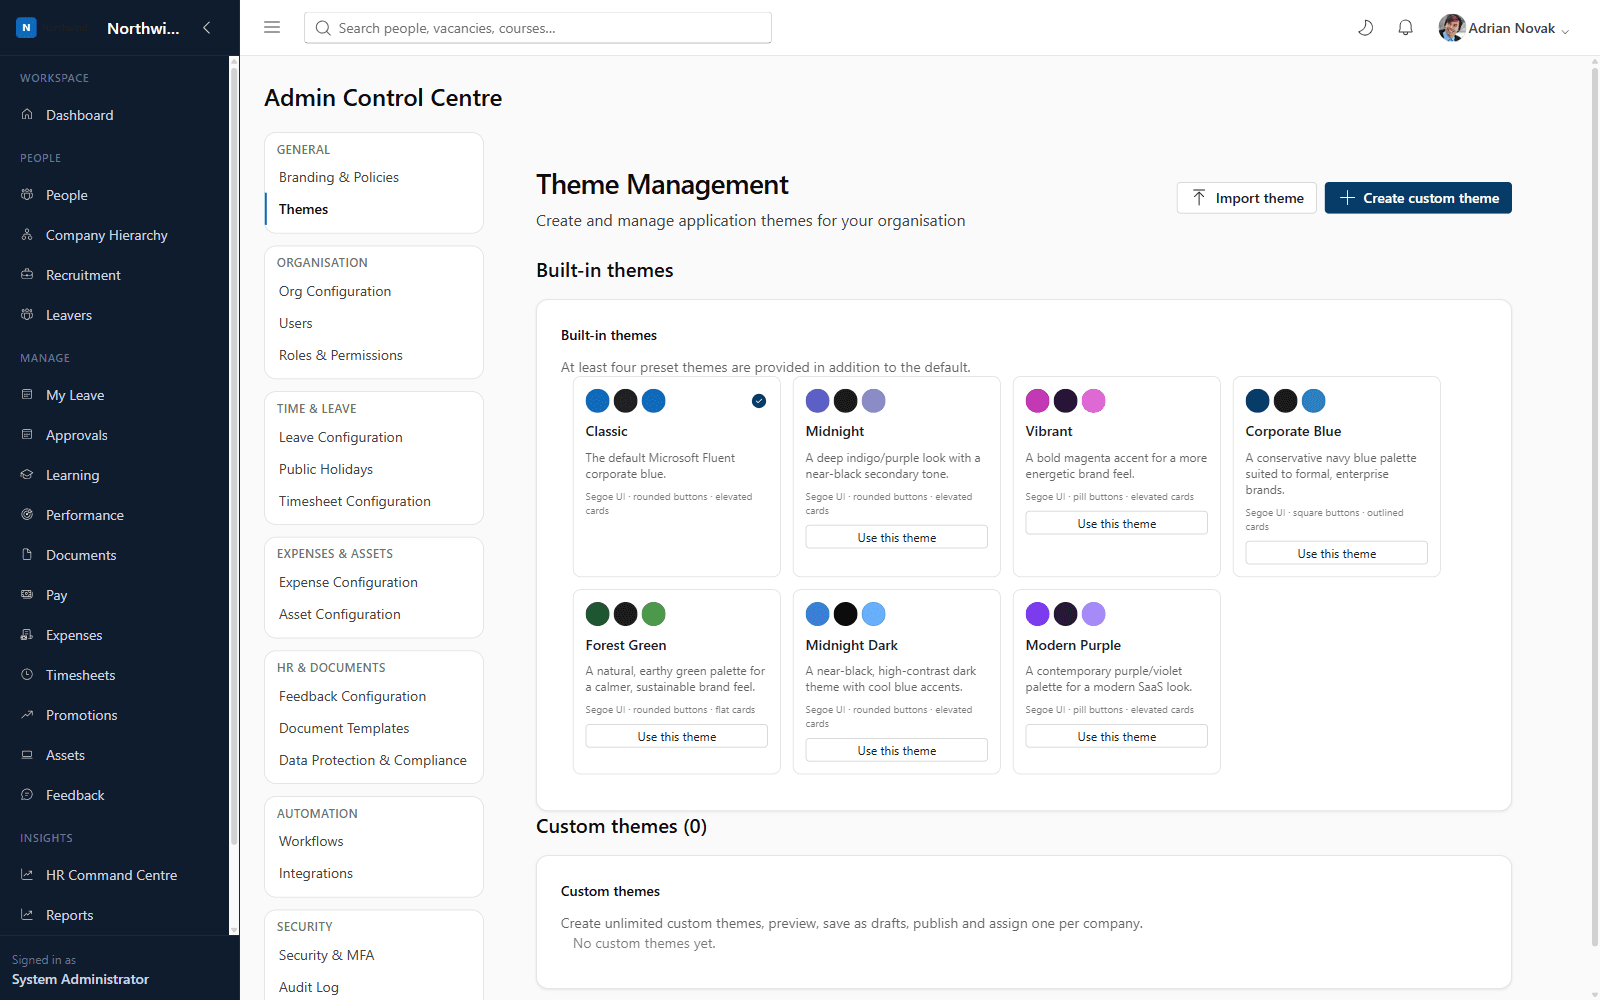The height and width of the screenshot is (1000, 1600).
Task: Click the Promotions trend arrow icon
Action: pyautogui.click(x=27, y=715)
